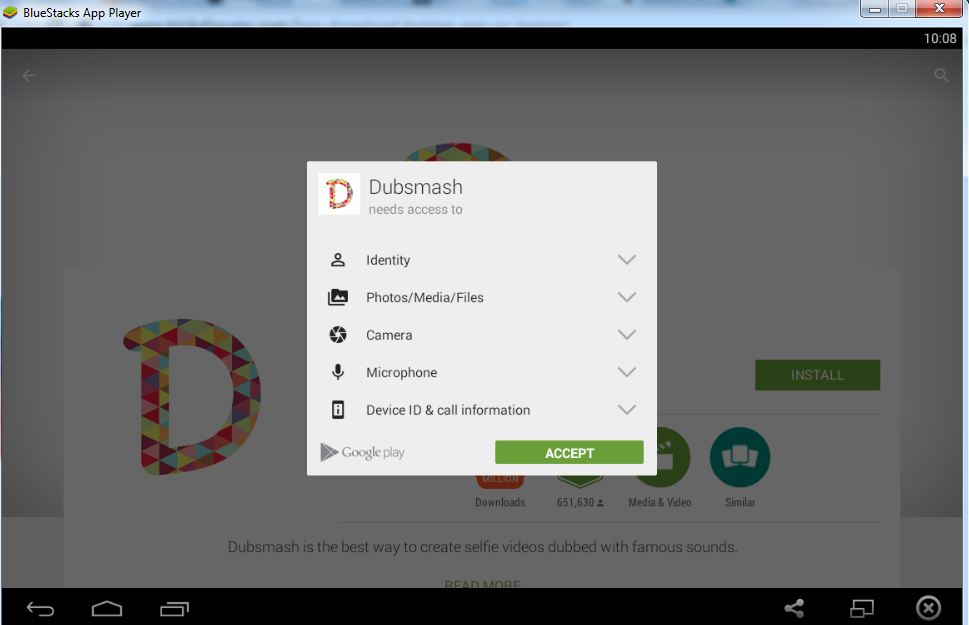This screenshot has height=625, width=969.
Task: Minimize the BlueStacks App Player window
Action: [874, 9]
